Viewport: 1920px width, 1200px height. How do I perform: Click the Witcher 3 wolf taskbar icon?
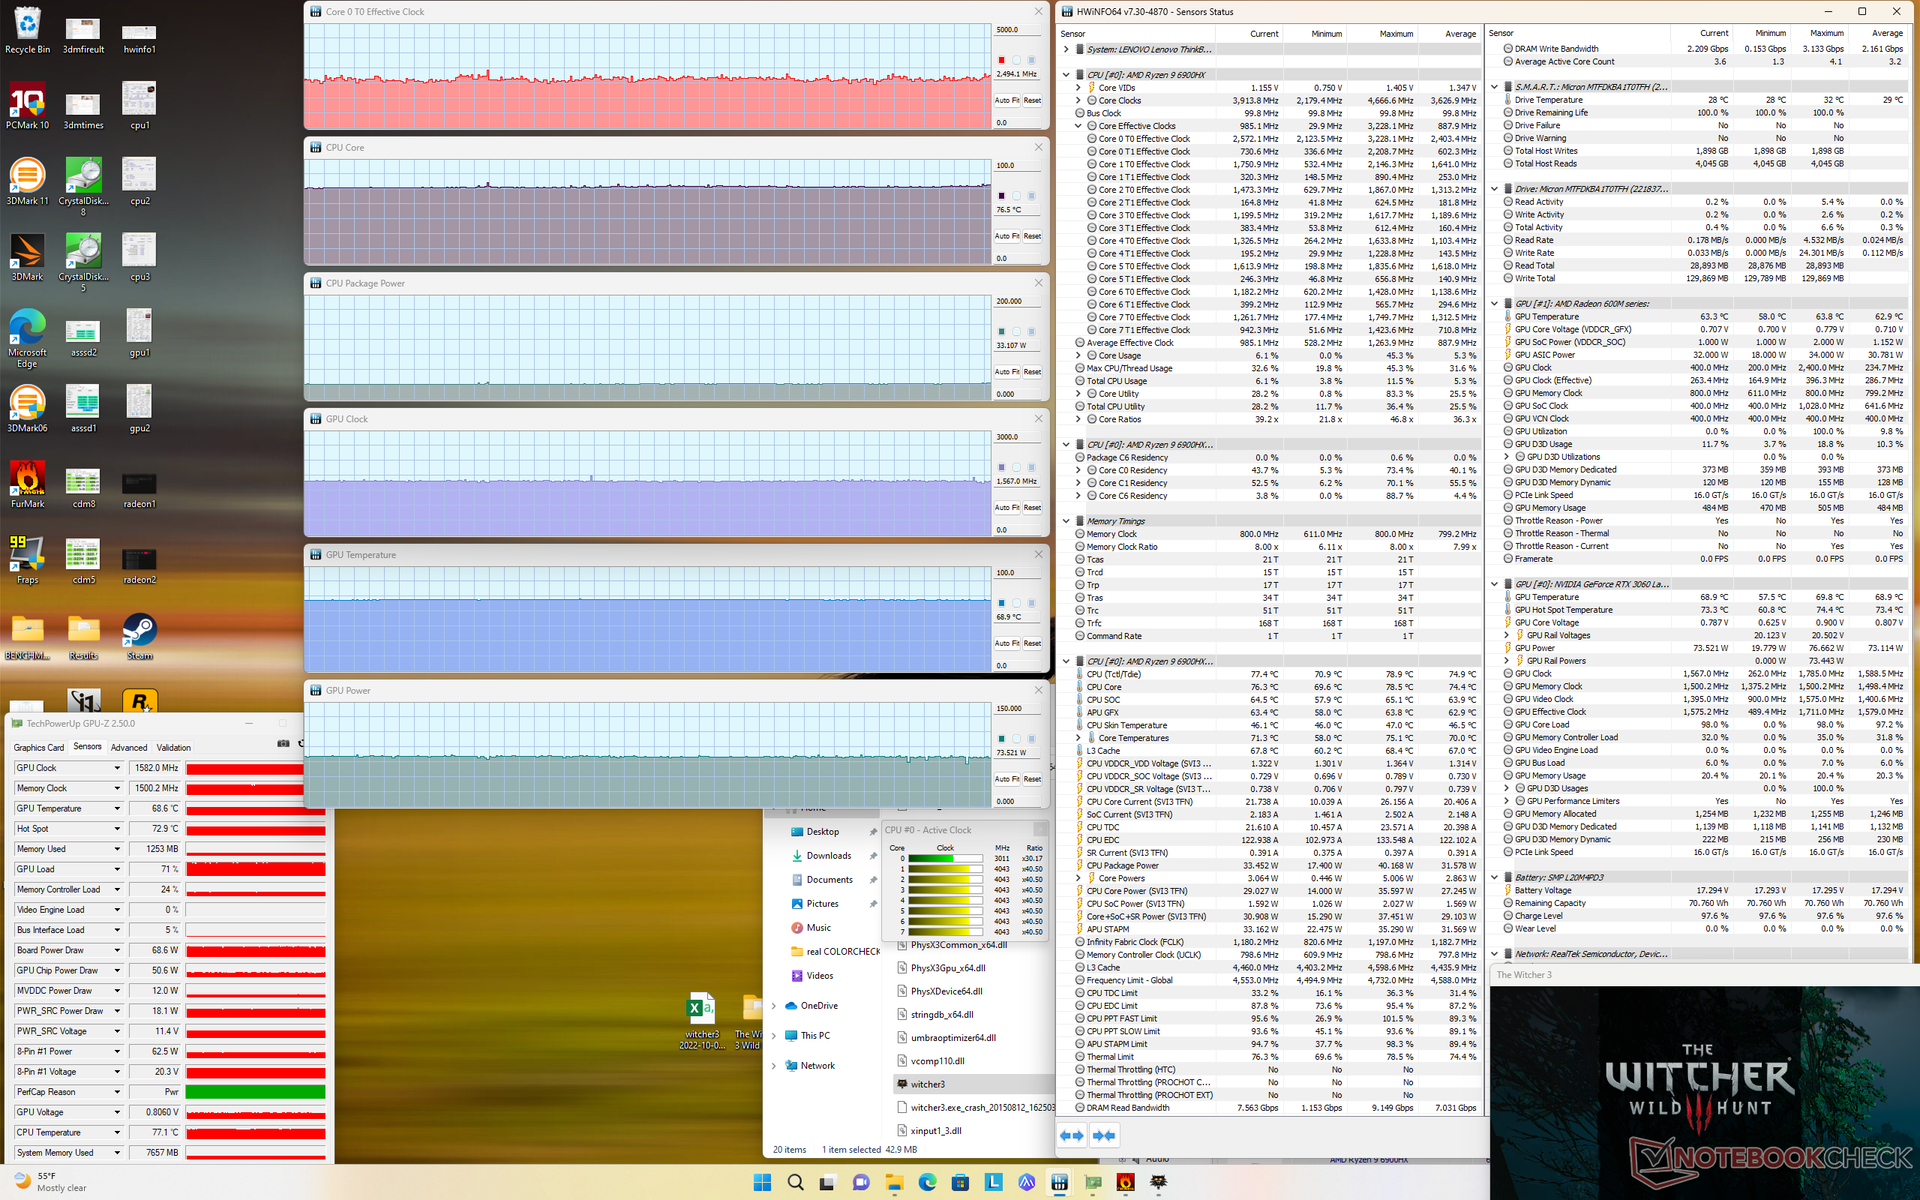point(1158,1182)
